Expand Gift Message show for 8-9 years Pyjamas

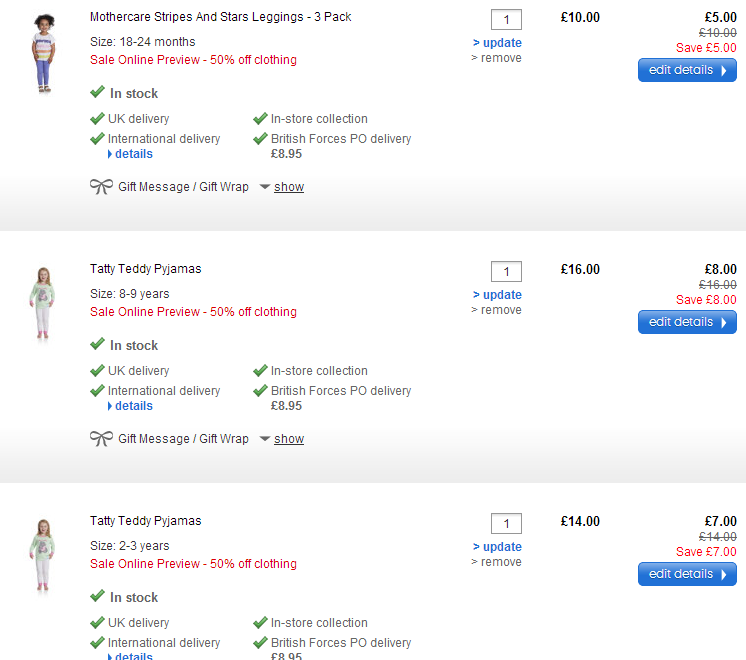tap(289, 439)
